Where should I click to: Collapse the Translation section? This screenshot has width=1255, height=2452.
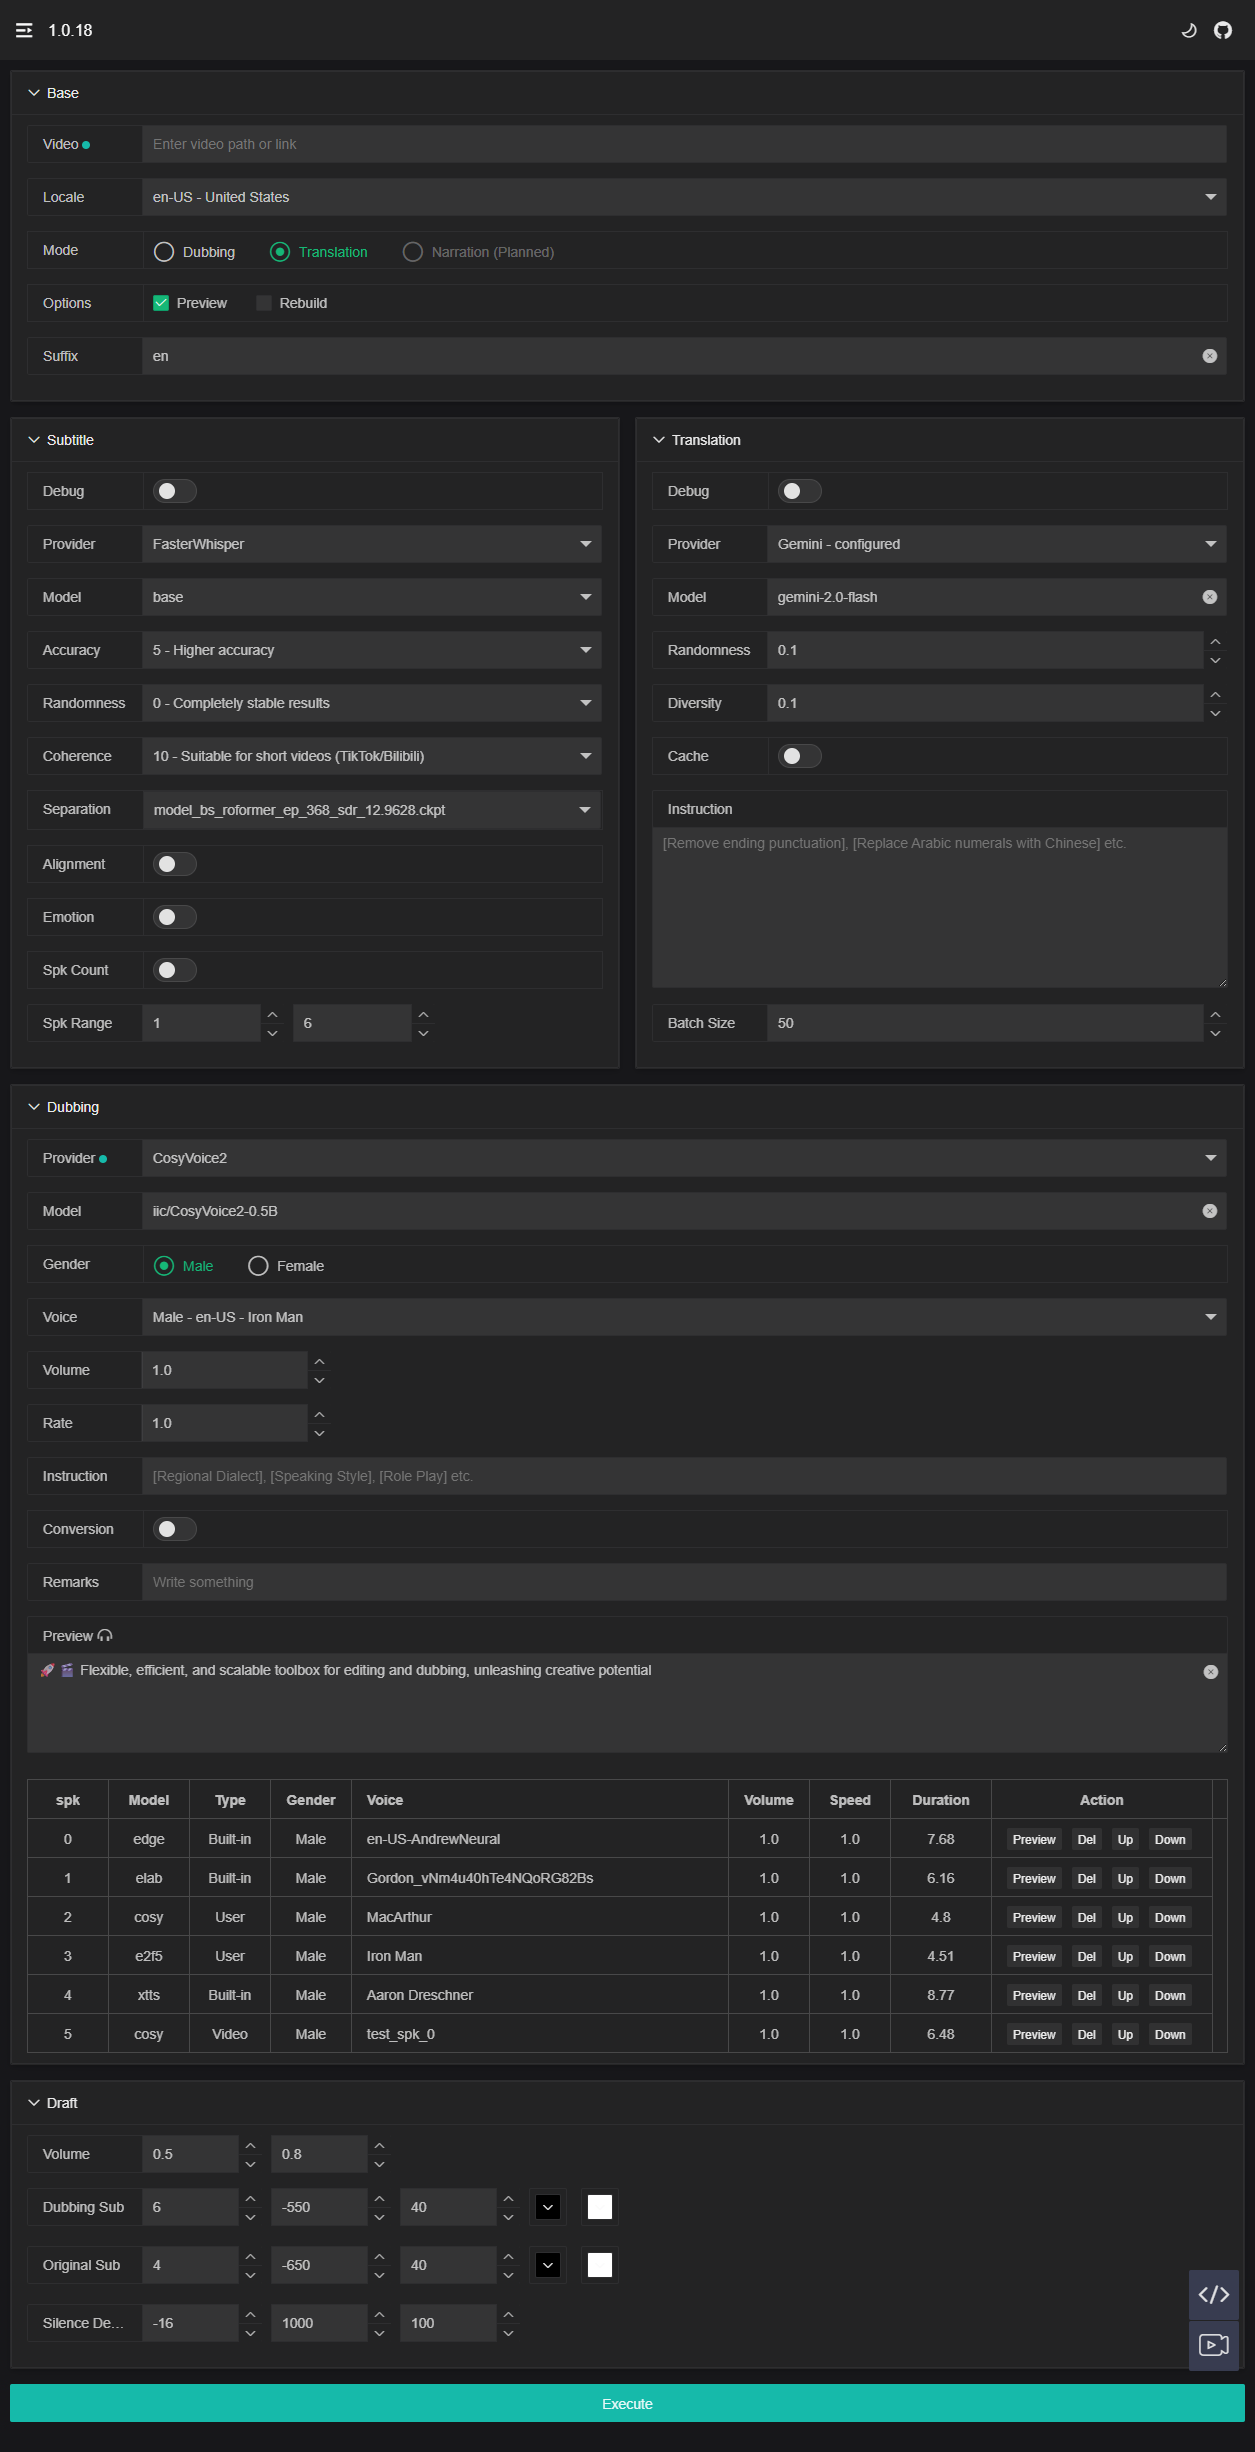pos(659,440)
